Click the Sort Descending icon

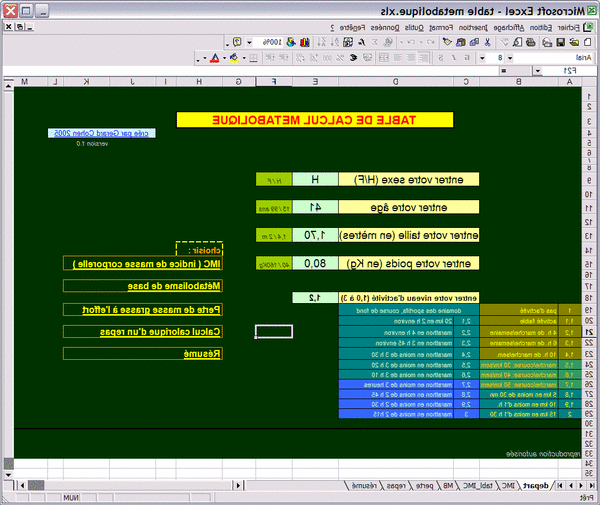coord(323,42)
